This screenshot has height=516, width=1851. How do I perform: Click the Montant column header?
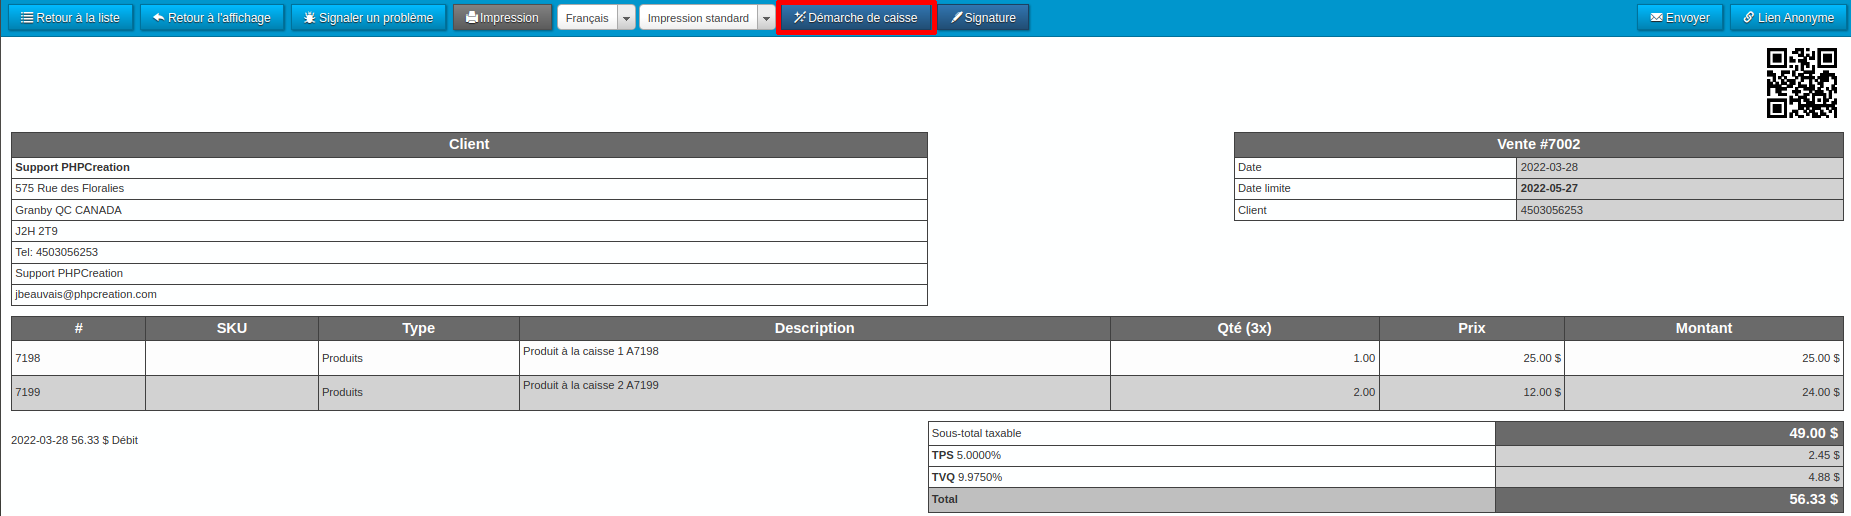tap(1703, 328)
